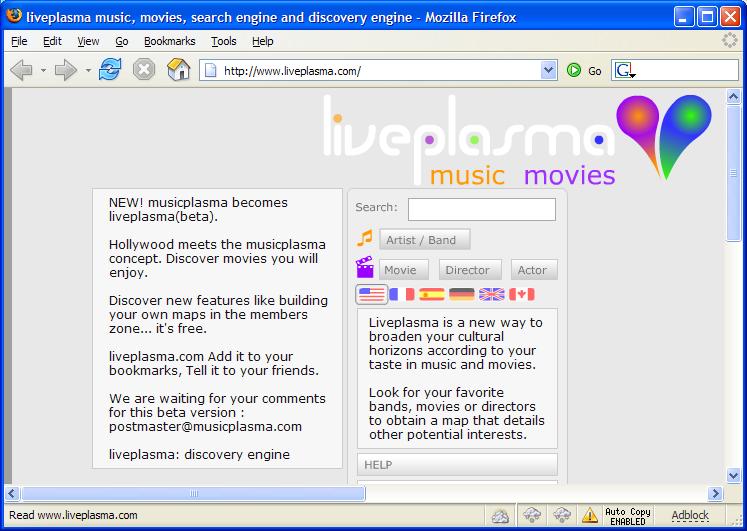
Task: Select the French flag
Action: pos(402,294)
